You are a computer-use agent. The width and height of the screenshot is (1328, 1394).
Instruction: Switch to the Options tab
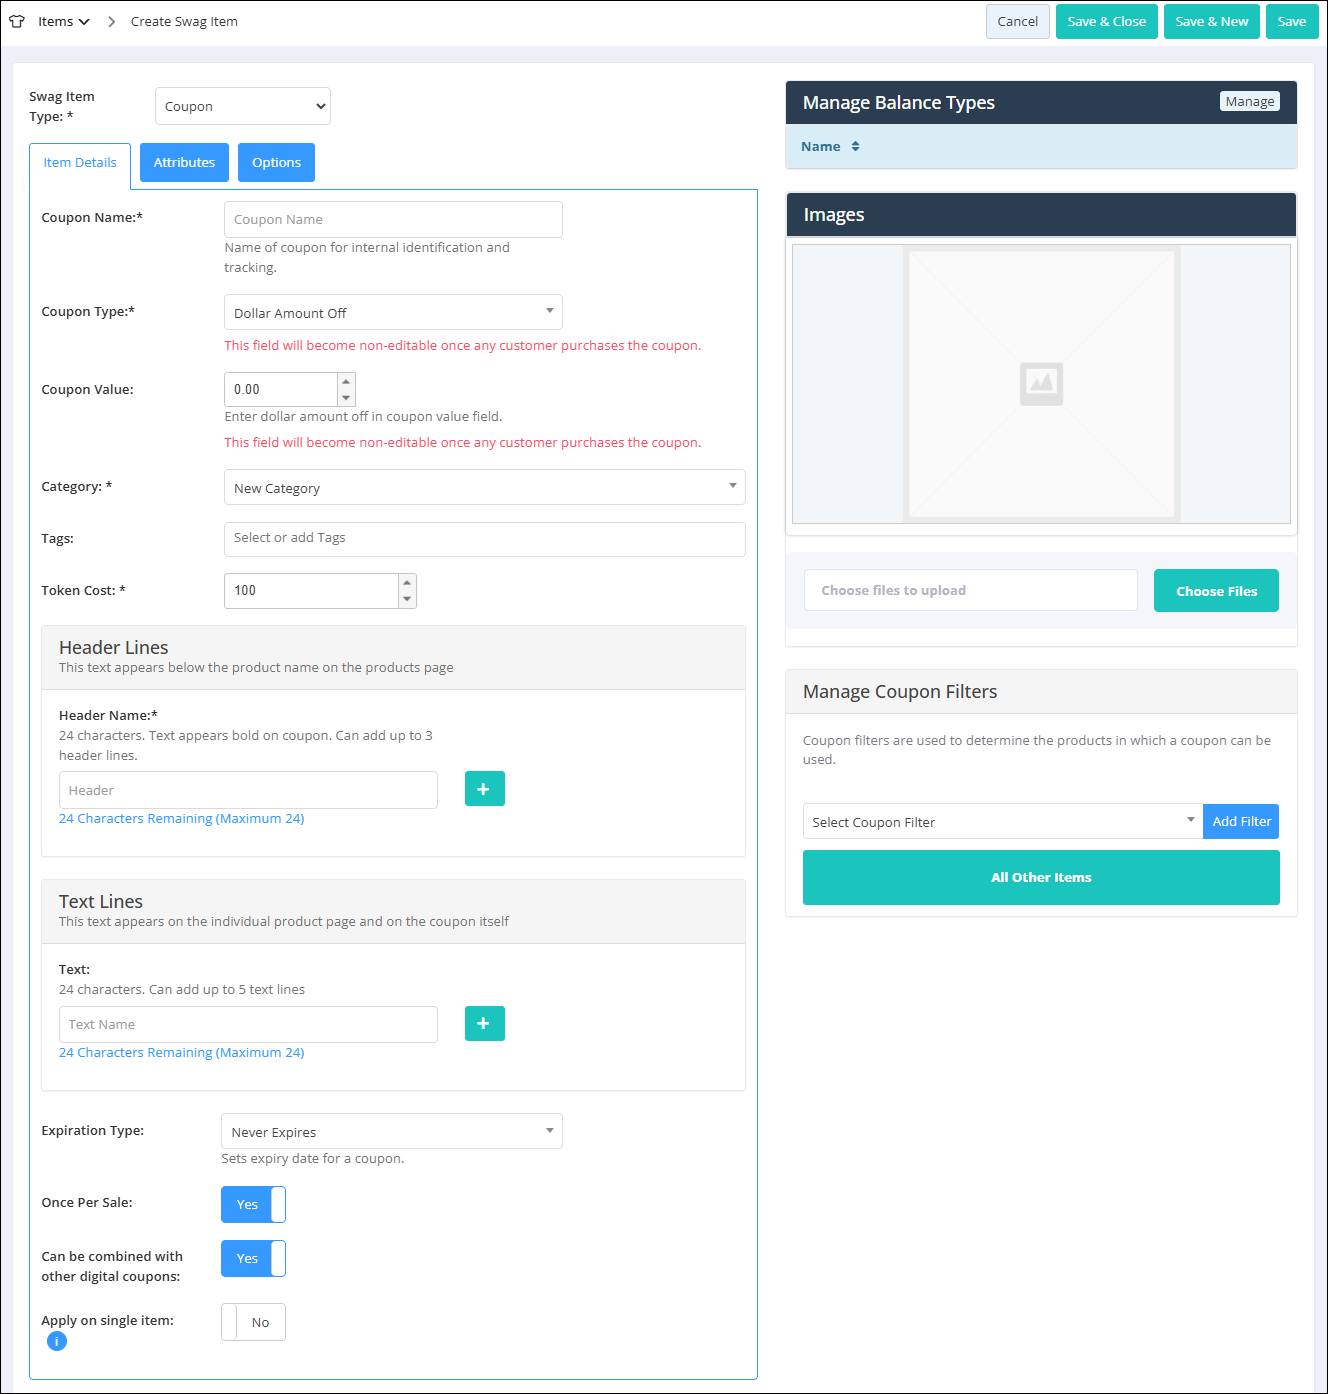[276, 162]
